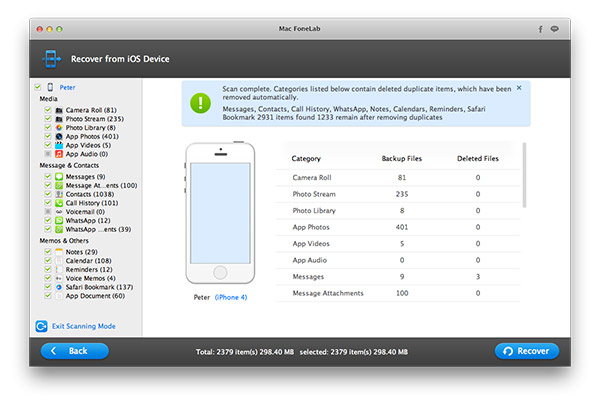This screenshot has width=600, height=407.
Task: Select the App Photos table row
Action: 400,226
